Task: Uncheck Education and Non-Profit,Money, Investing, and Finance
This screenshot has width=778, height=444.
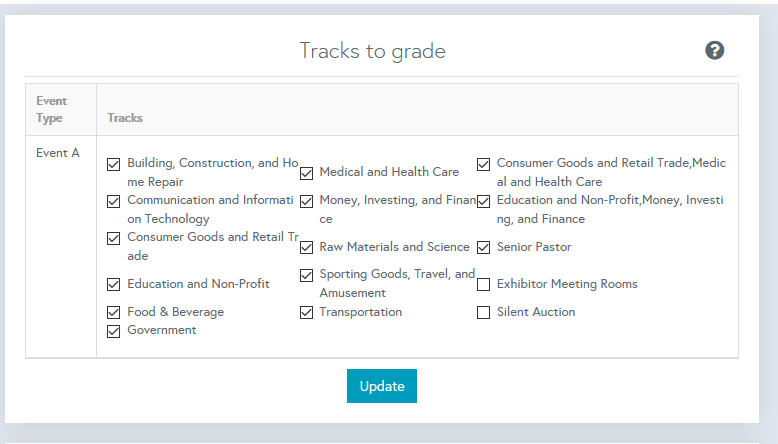Action: [x=484, y=201]
